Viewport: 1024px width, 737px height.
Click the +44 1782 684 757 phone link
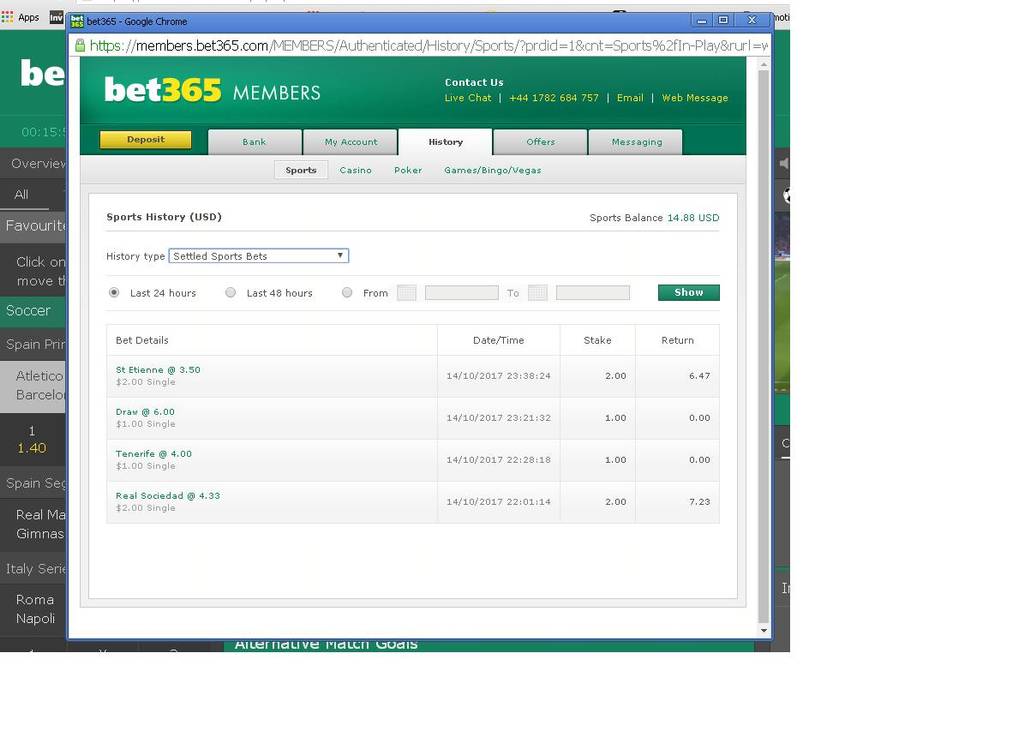[x=554, y=98]
